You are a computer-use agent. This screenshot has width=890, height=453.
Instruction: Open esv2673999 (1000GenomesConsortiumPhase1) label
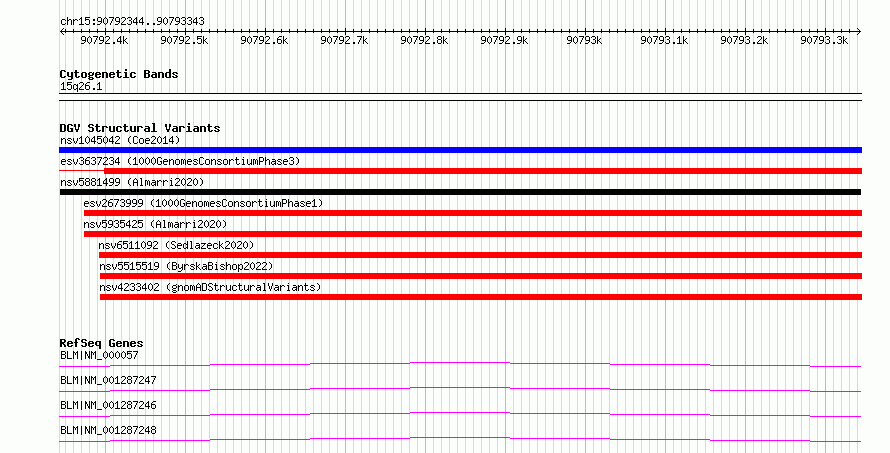(x=203, y=203)
